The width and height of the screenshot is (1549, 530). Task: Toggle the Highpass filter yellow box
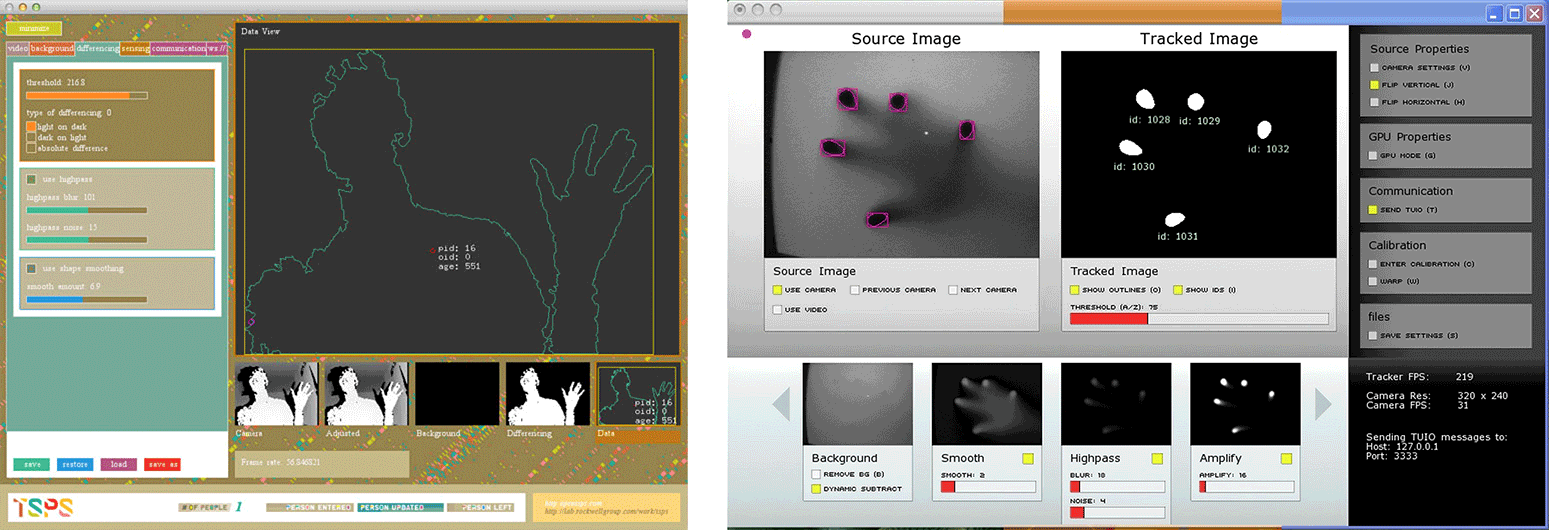click(x=1157, y=459)
